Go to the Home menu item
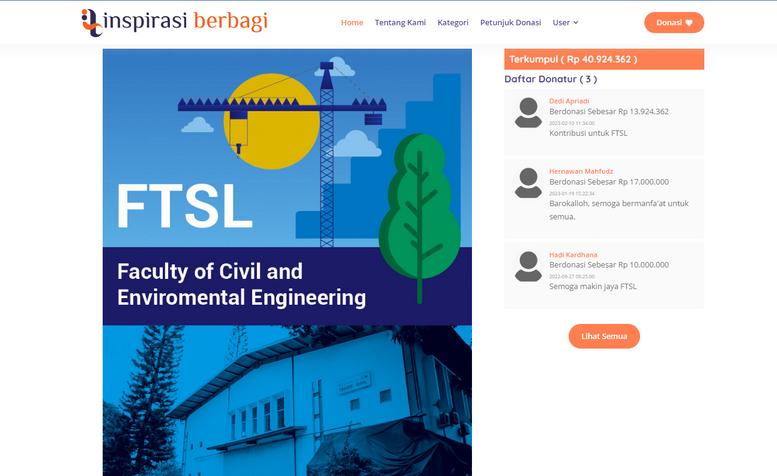This screenshot has width=777, height=476. tap(352, 22)
